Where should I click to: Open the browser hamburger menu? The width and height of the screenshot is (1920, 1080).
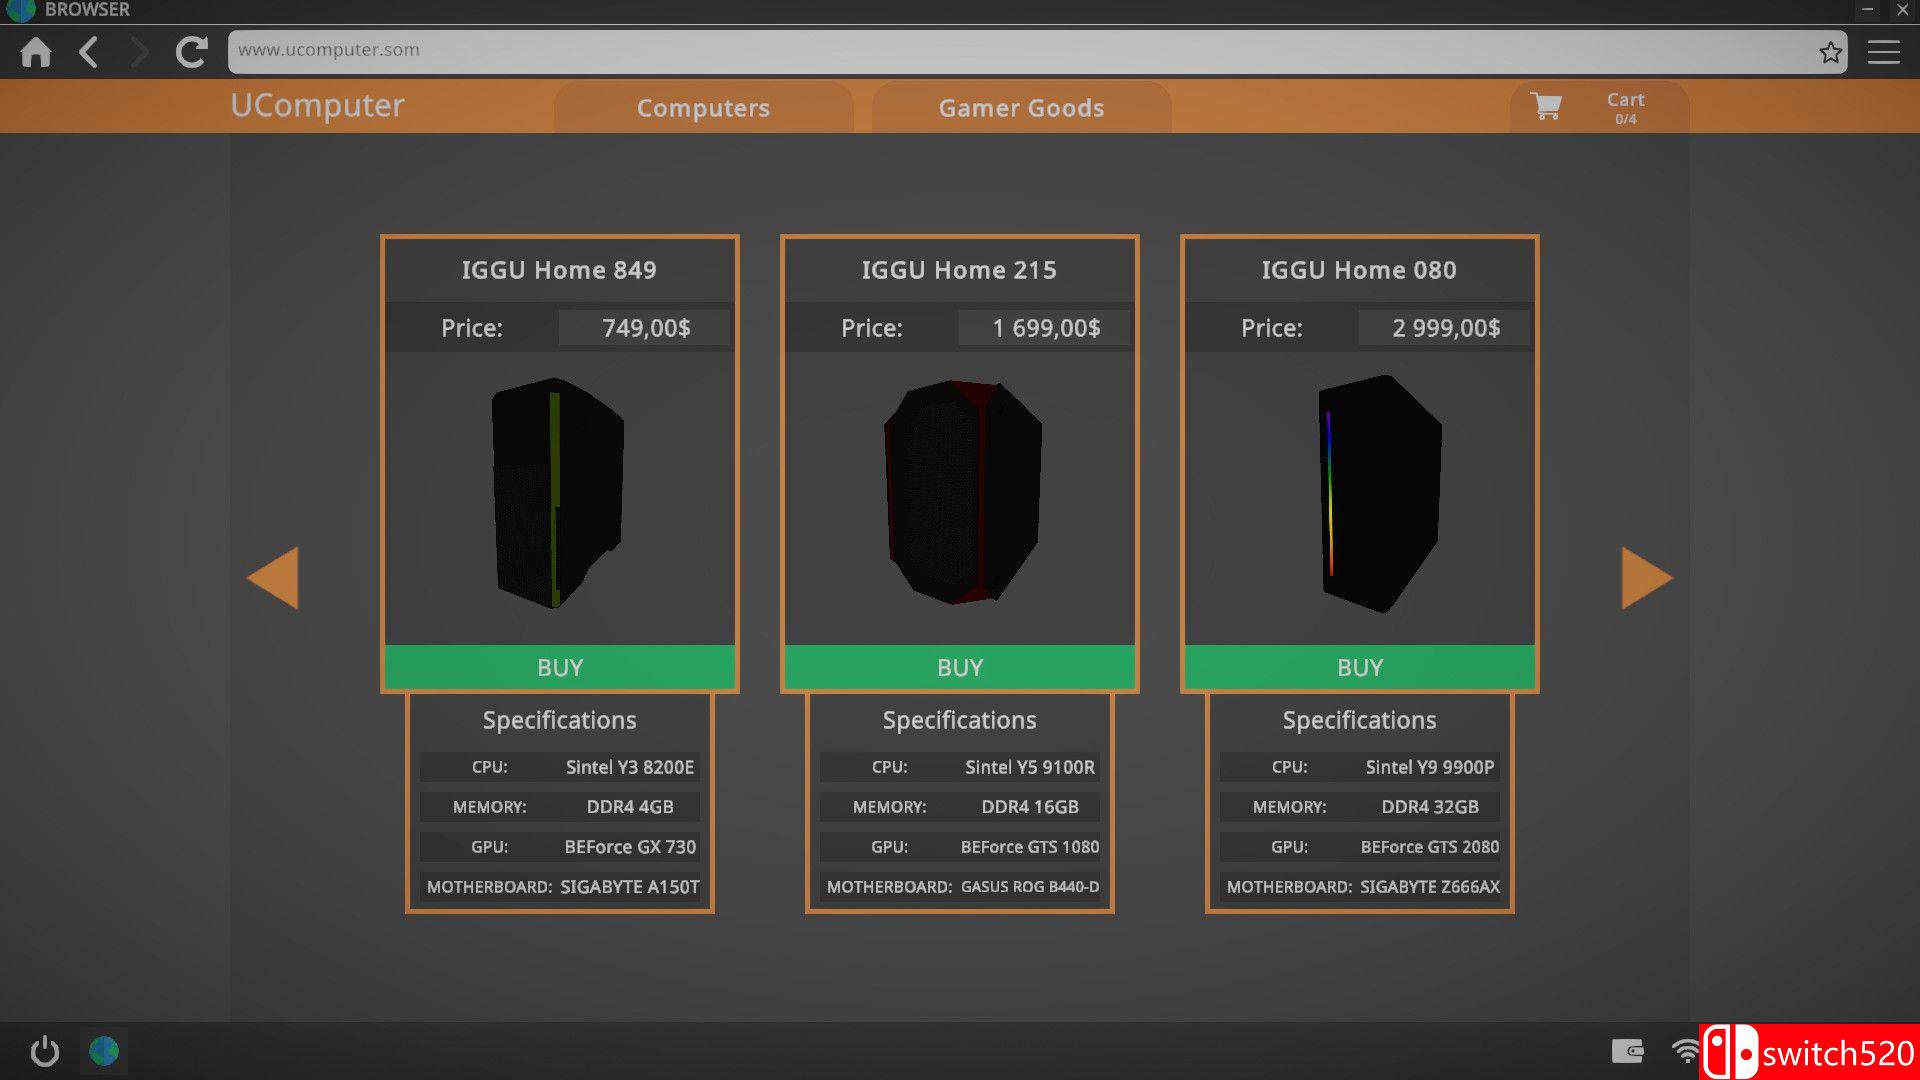click(x=1883, y=52)
